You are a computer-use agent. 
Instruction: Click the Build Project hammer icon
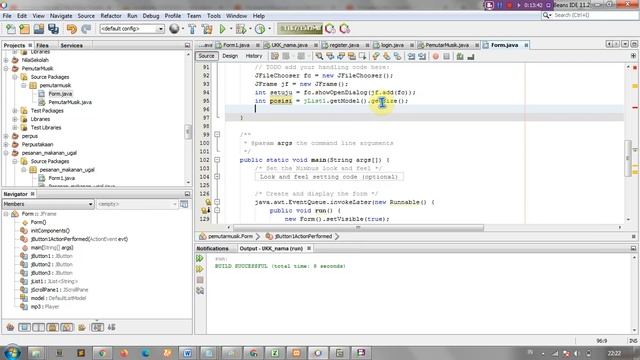pos(192,29)
